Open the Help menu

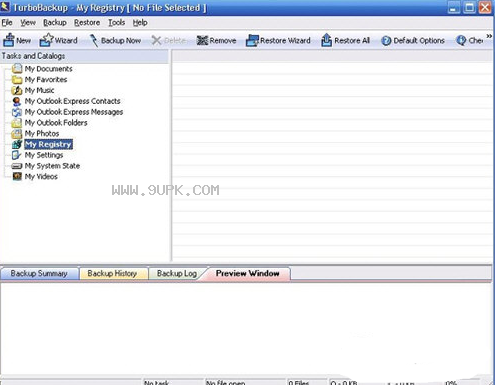[x=140, y=23]
